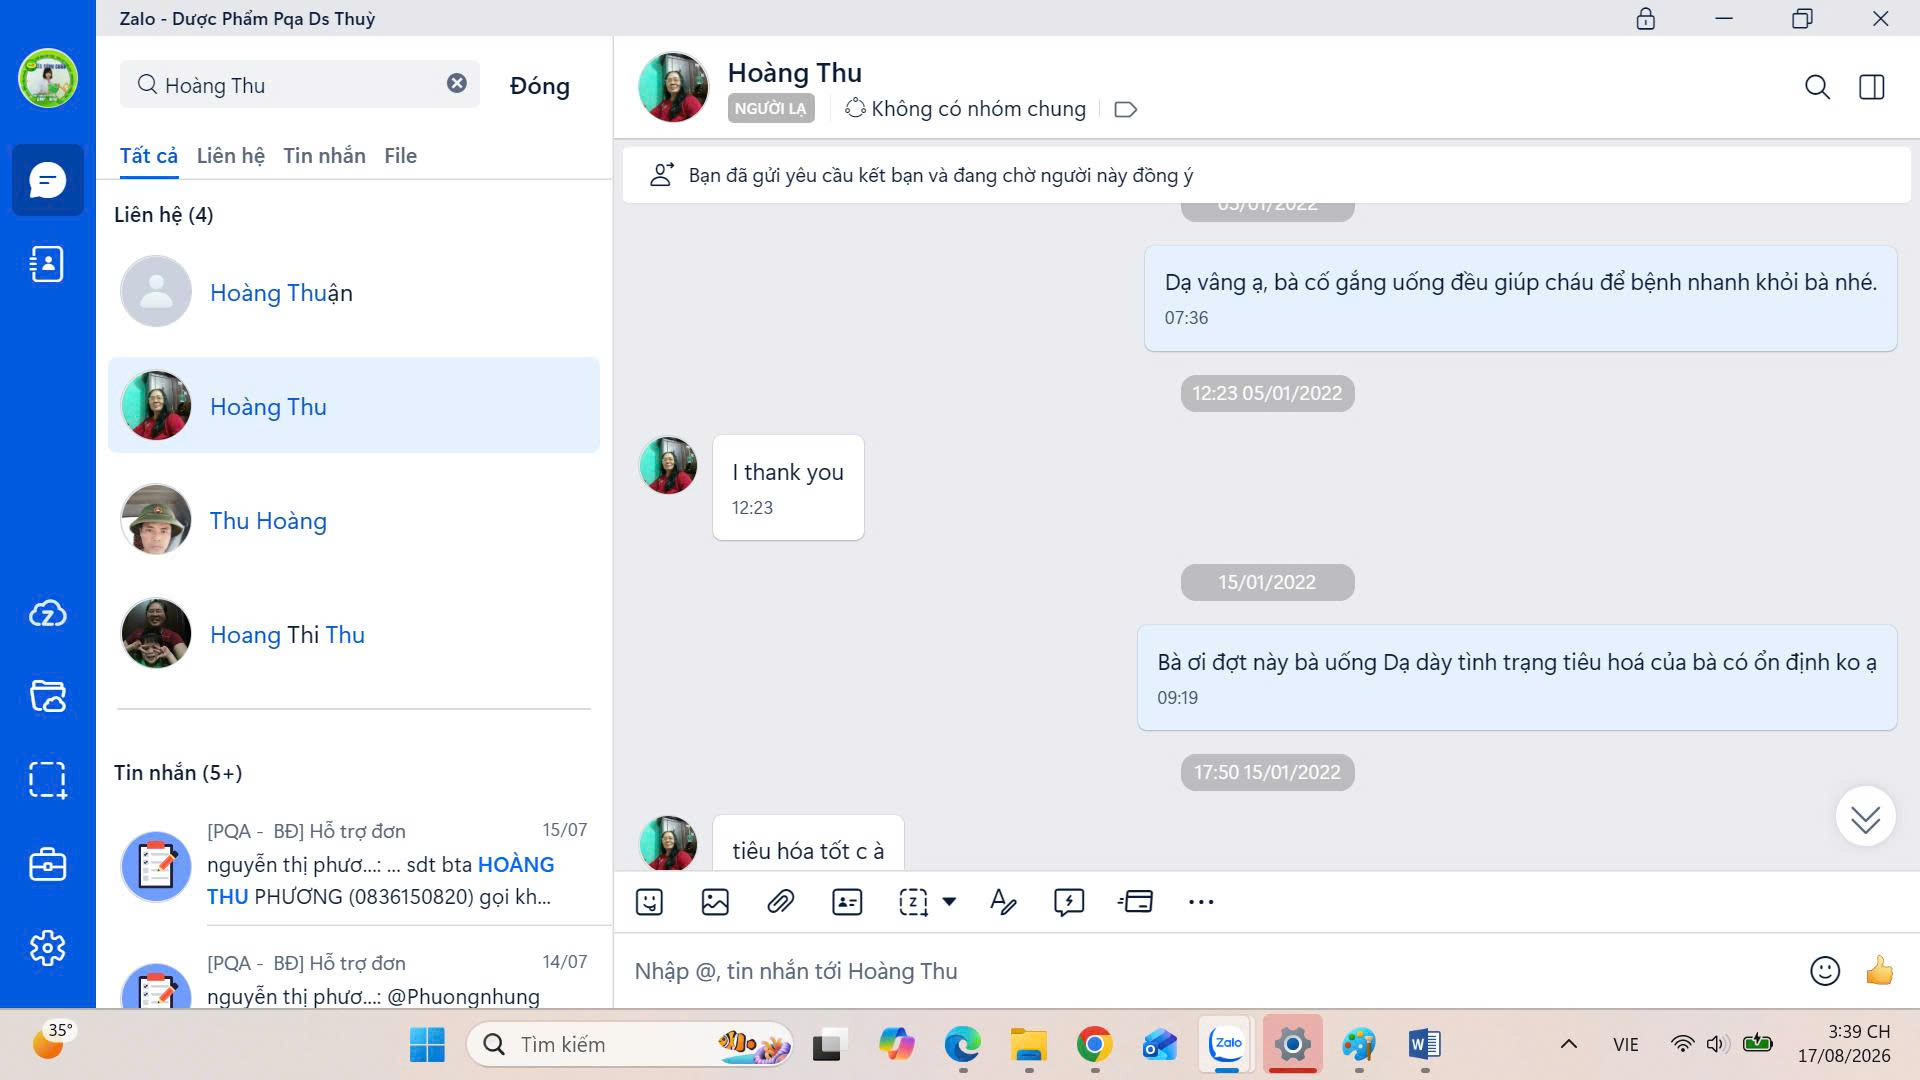Switch to the Liên hệ tab
This screenshot has width=1920, height=1080.
pyautogui.click(x=231, y=156)
